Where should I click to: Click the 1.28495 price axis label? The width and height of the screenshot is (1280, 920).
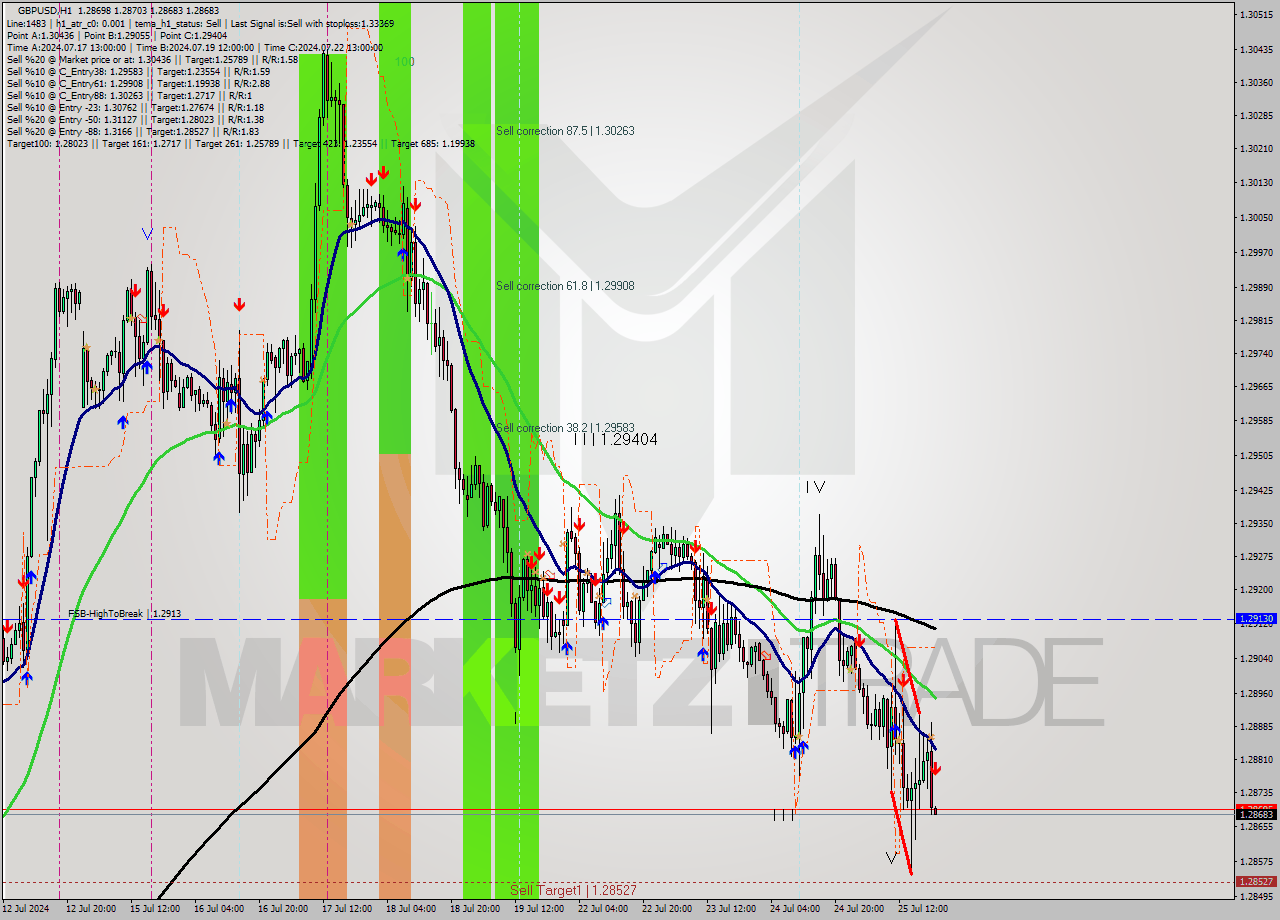pos(1255,896)
